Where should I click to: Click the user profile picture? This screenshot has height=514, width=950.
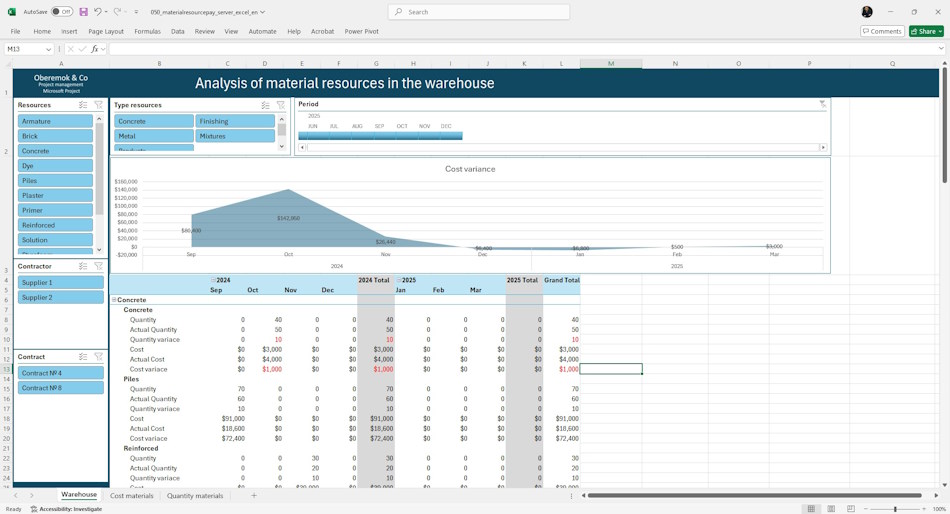[x=867, y=12]
